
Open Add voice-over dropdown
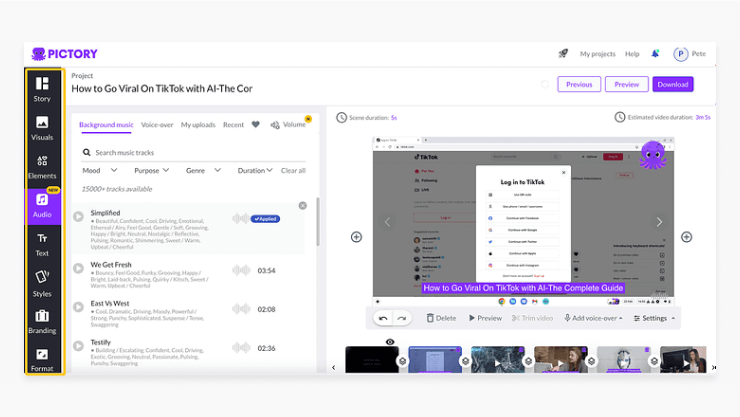point(593,318)
